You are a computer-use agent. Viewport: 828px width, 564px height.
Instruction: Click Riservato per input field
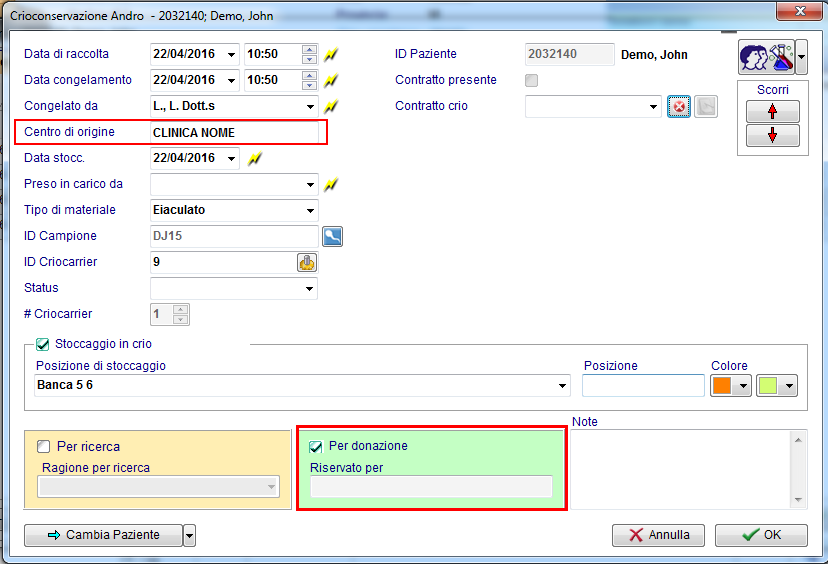(x=431, y=486)
